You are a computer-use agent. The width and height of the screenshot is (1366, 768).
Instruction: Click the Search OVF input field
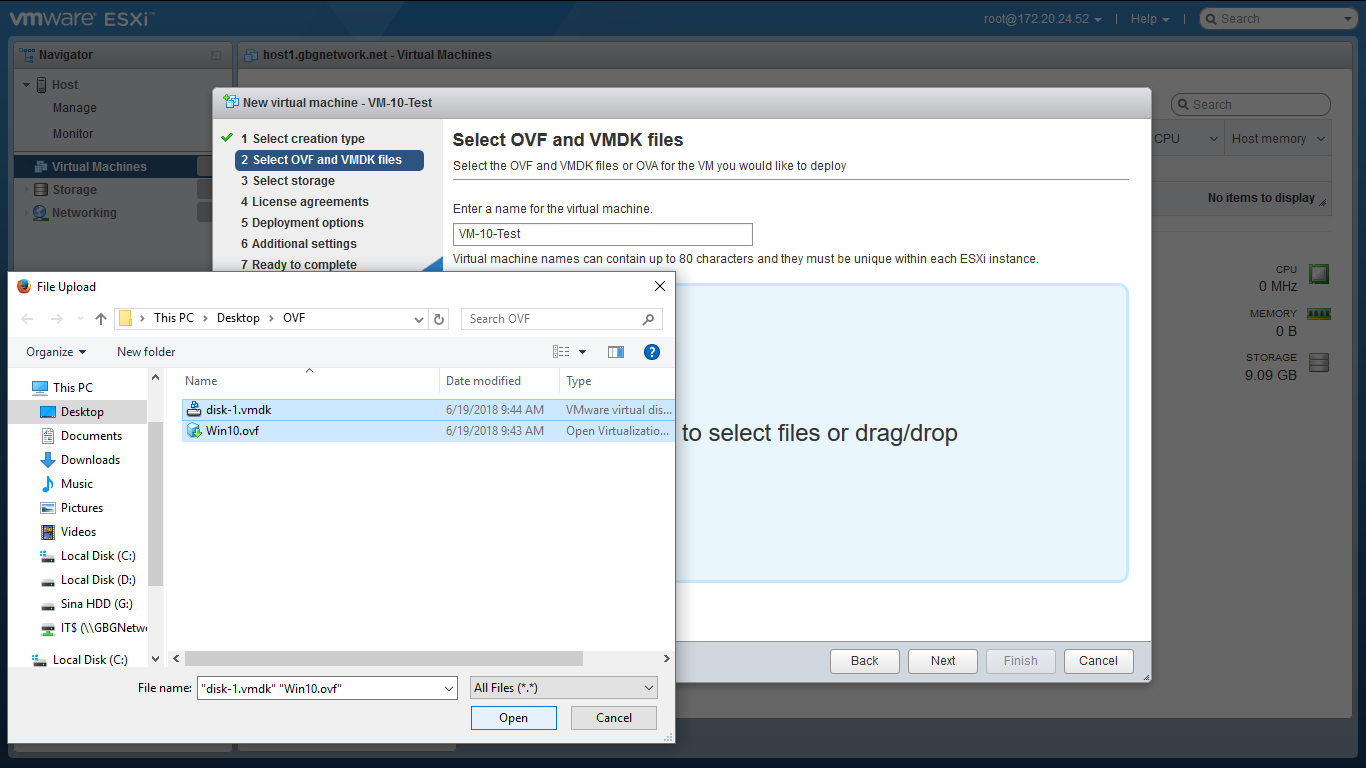click(x=553, y=319)
